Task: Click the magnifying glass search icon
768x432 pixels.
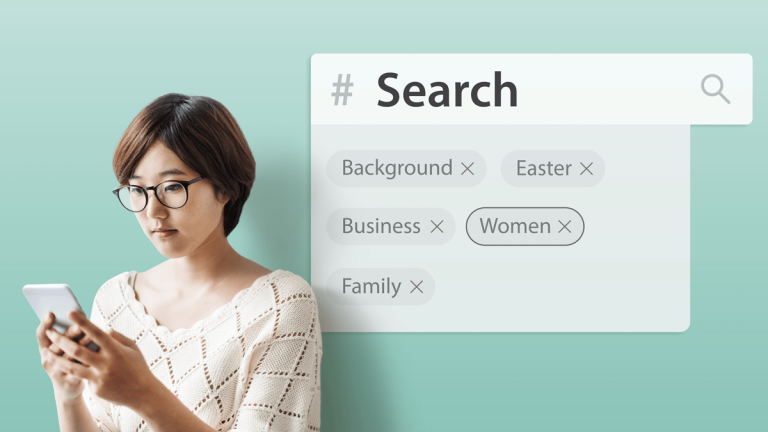Action: pyautogui.click(x=715, y=89)
